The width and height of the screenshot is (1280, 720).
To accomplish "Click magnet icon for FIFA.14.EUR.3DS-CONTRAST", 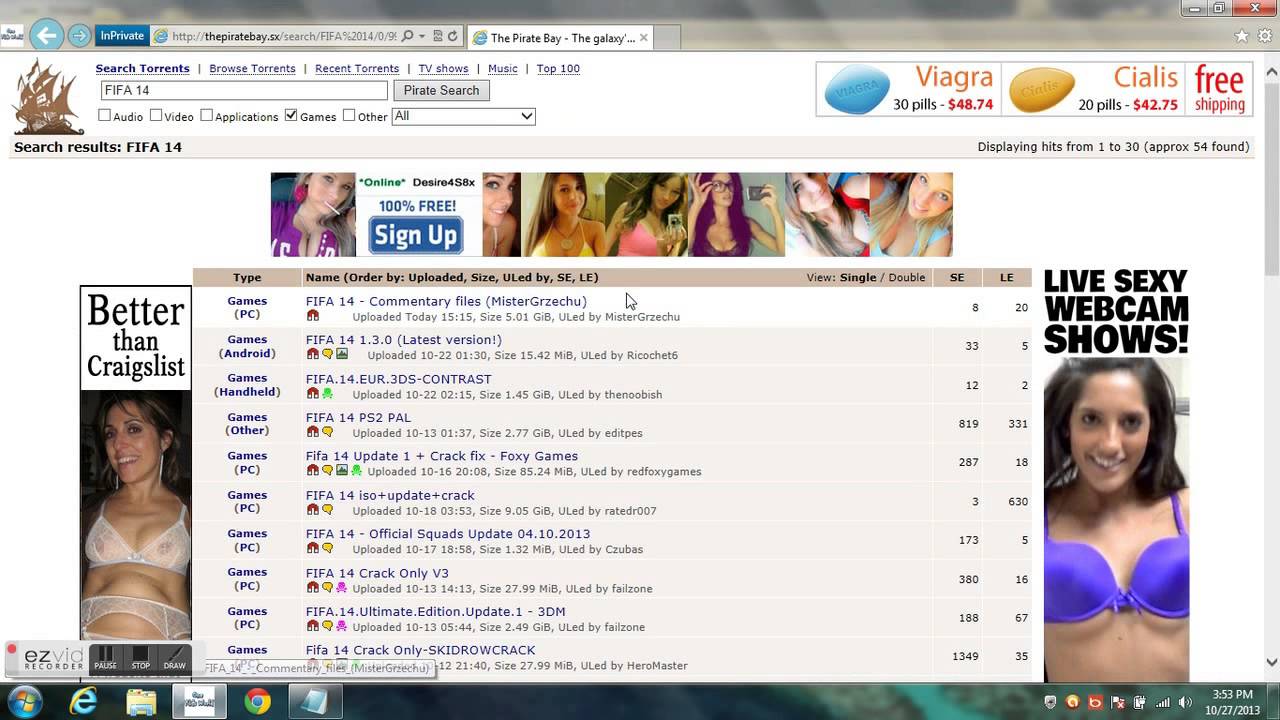I will [x=312, y=394].
